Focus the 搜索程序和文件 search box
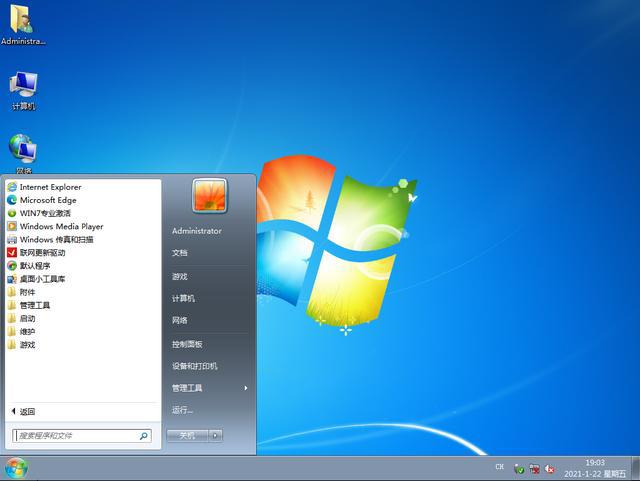This screenshot has height=481, width=640. click(x=82, y=436)
